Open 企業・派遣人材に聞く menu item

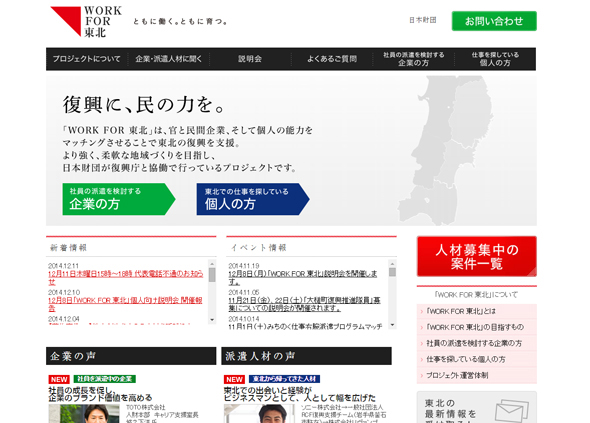(x=169, y=59)
